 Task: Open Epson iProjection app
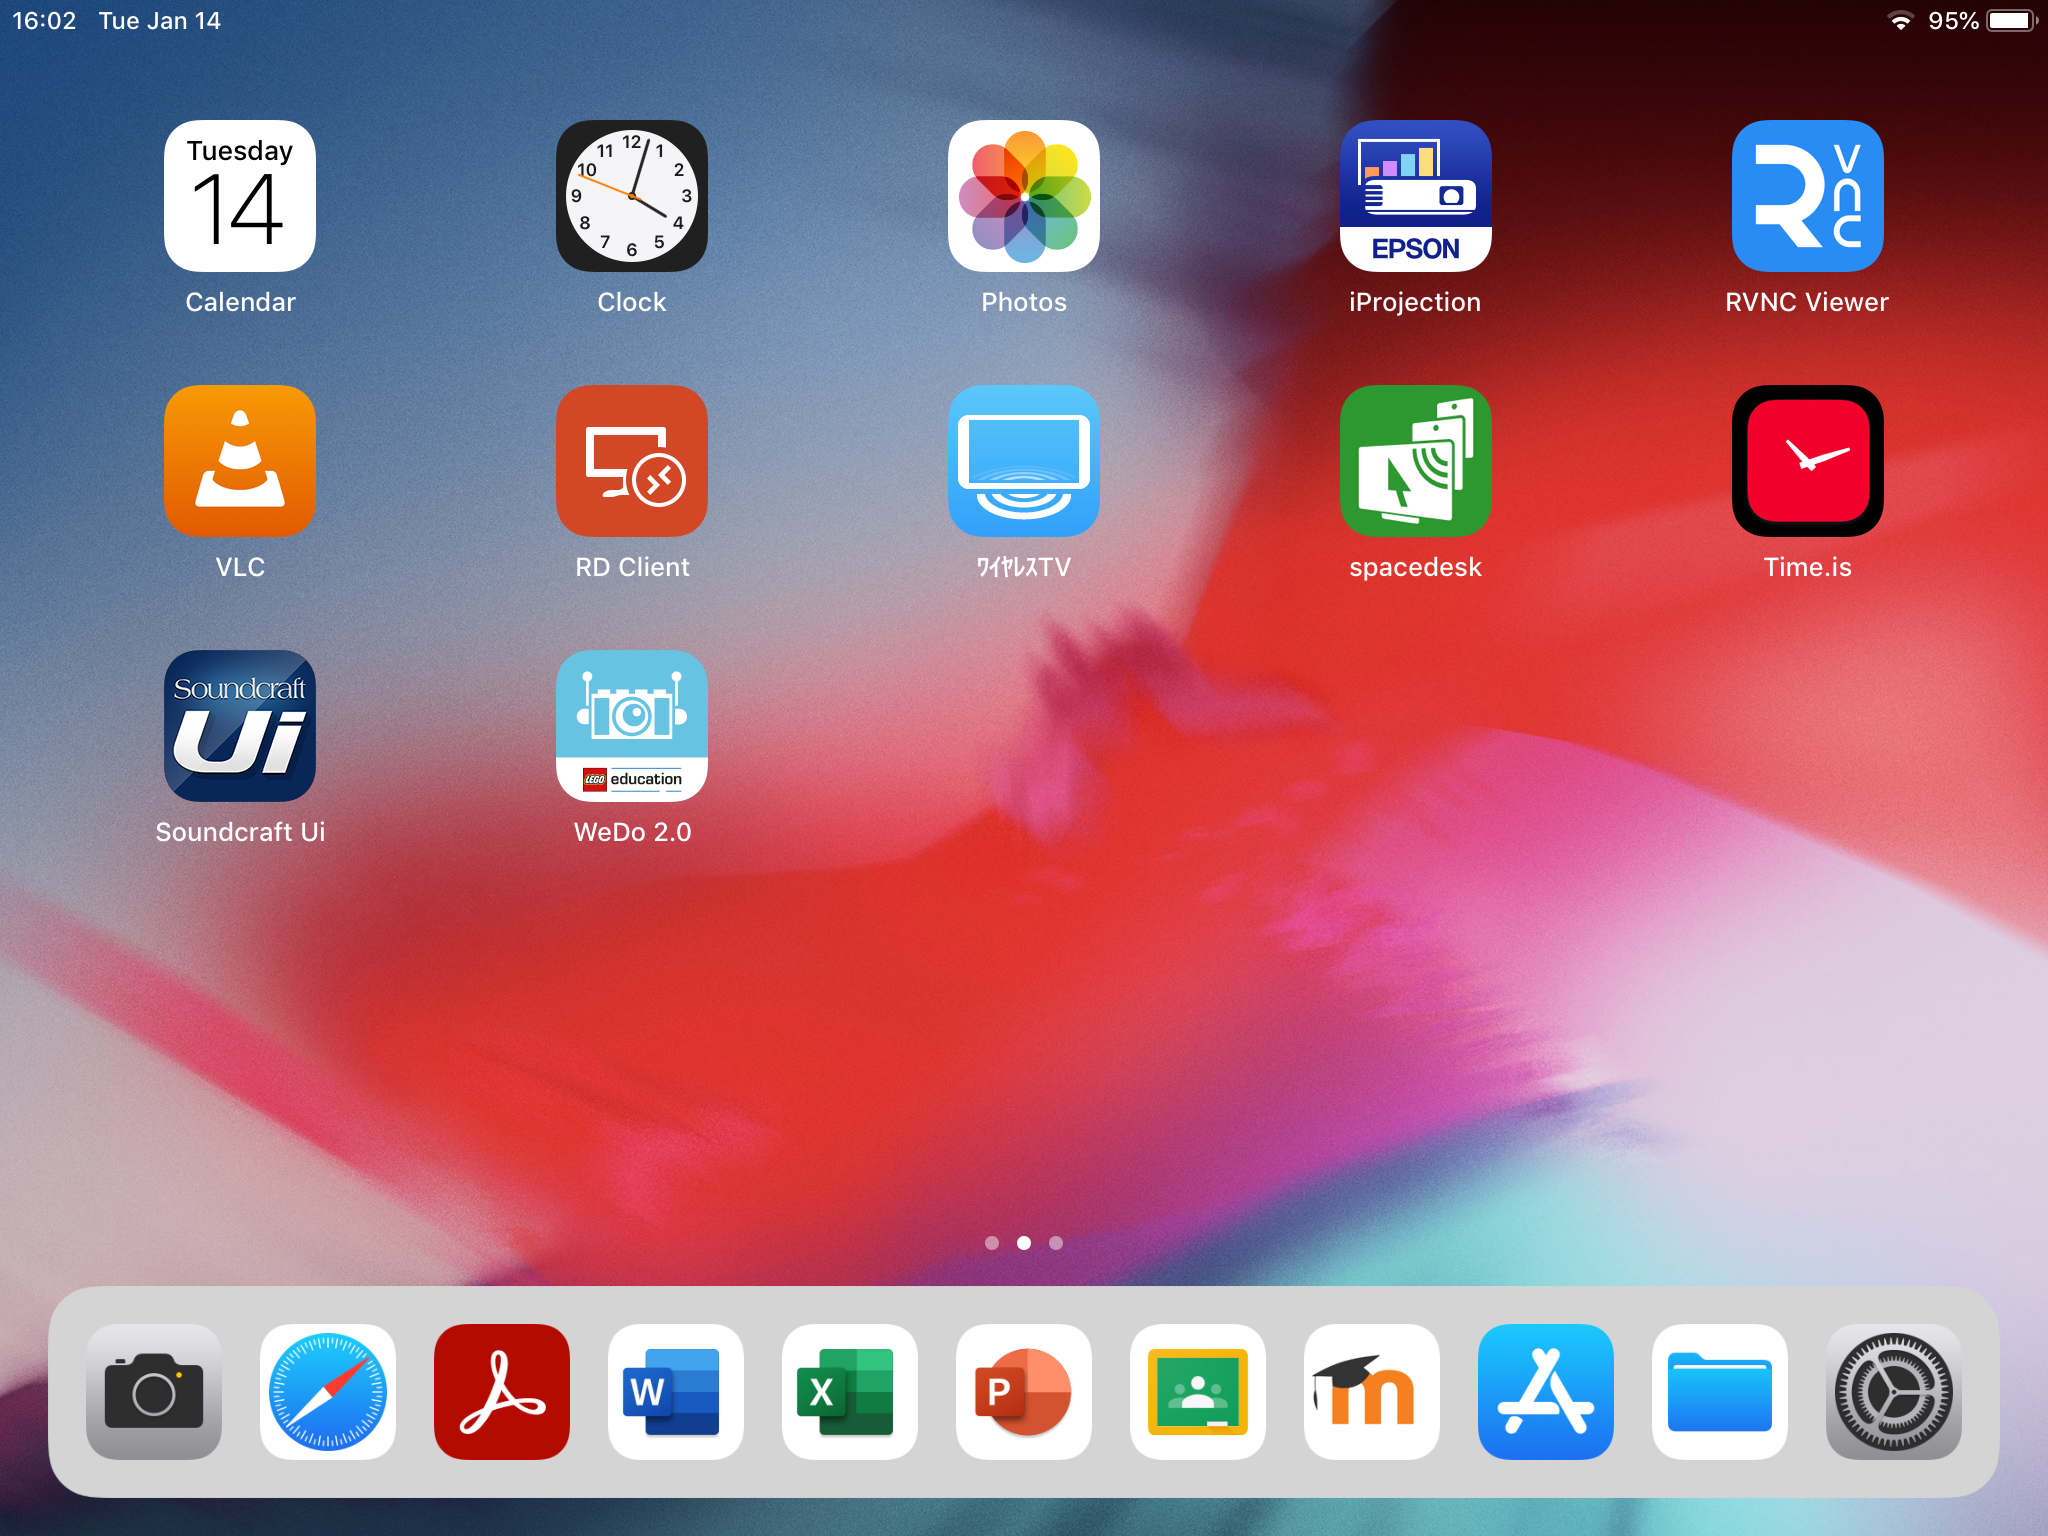tap(1416, 196)
